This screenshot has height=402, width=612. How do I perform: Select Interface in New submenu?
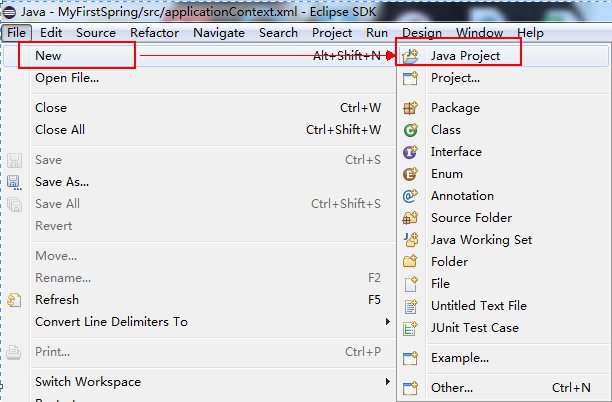(x=503, y=152)
